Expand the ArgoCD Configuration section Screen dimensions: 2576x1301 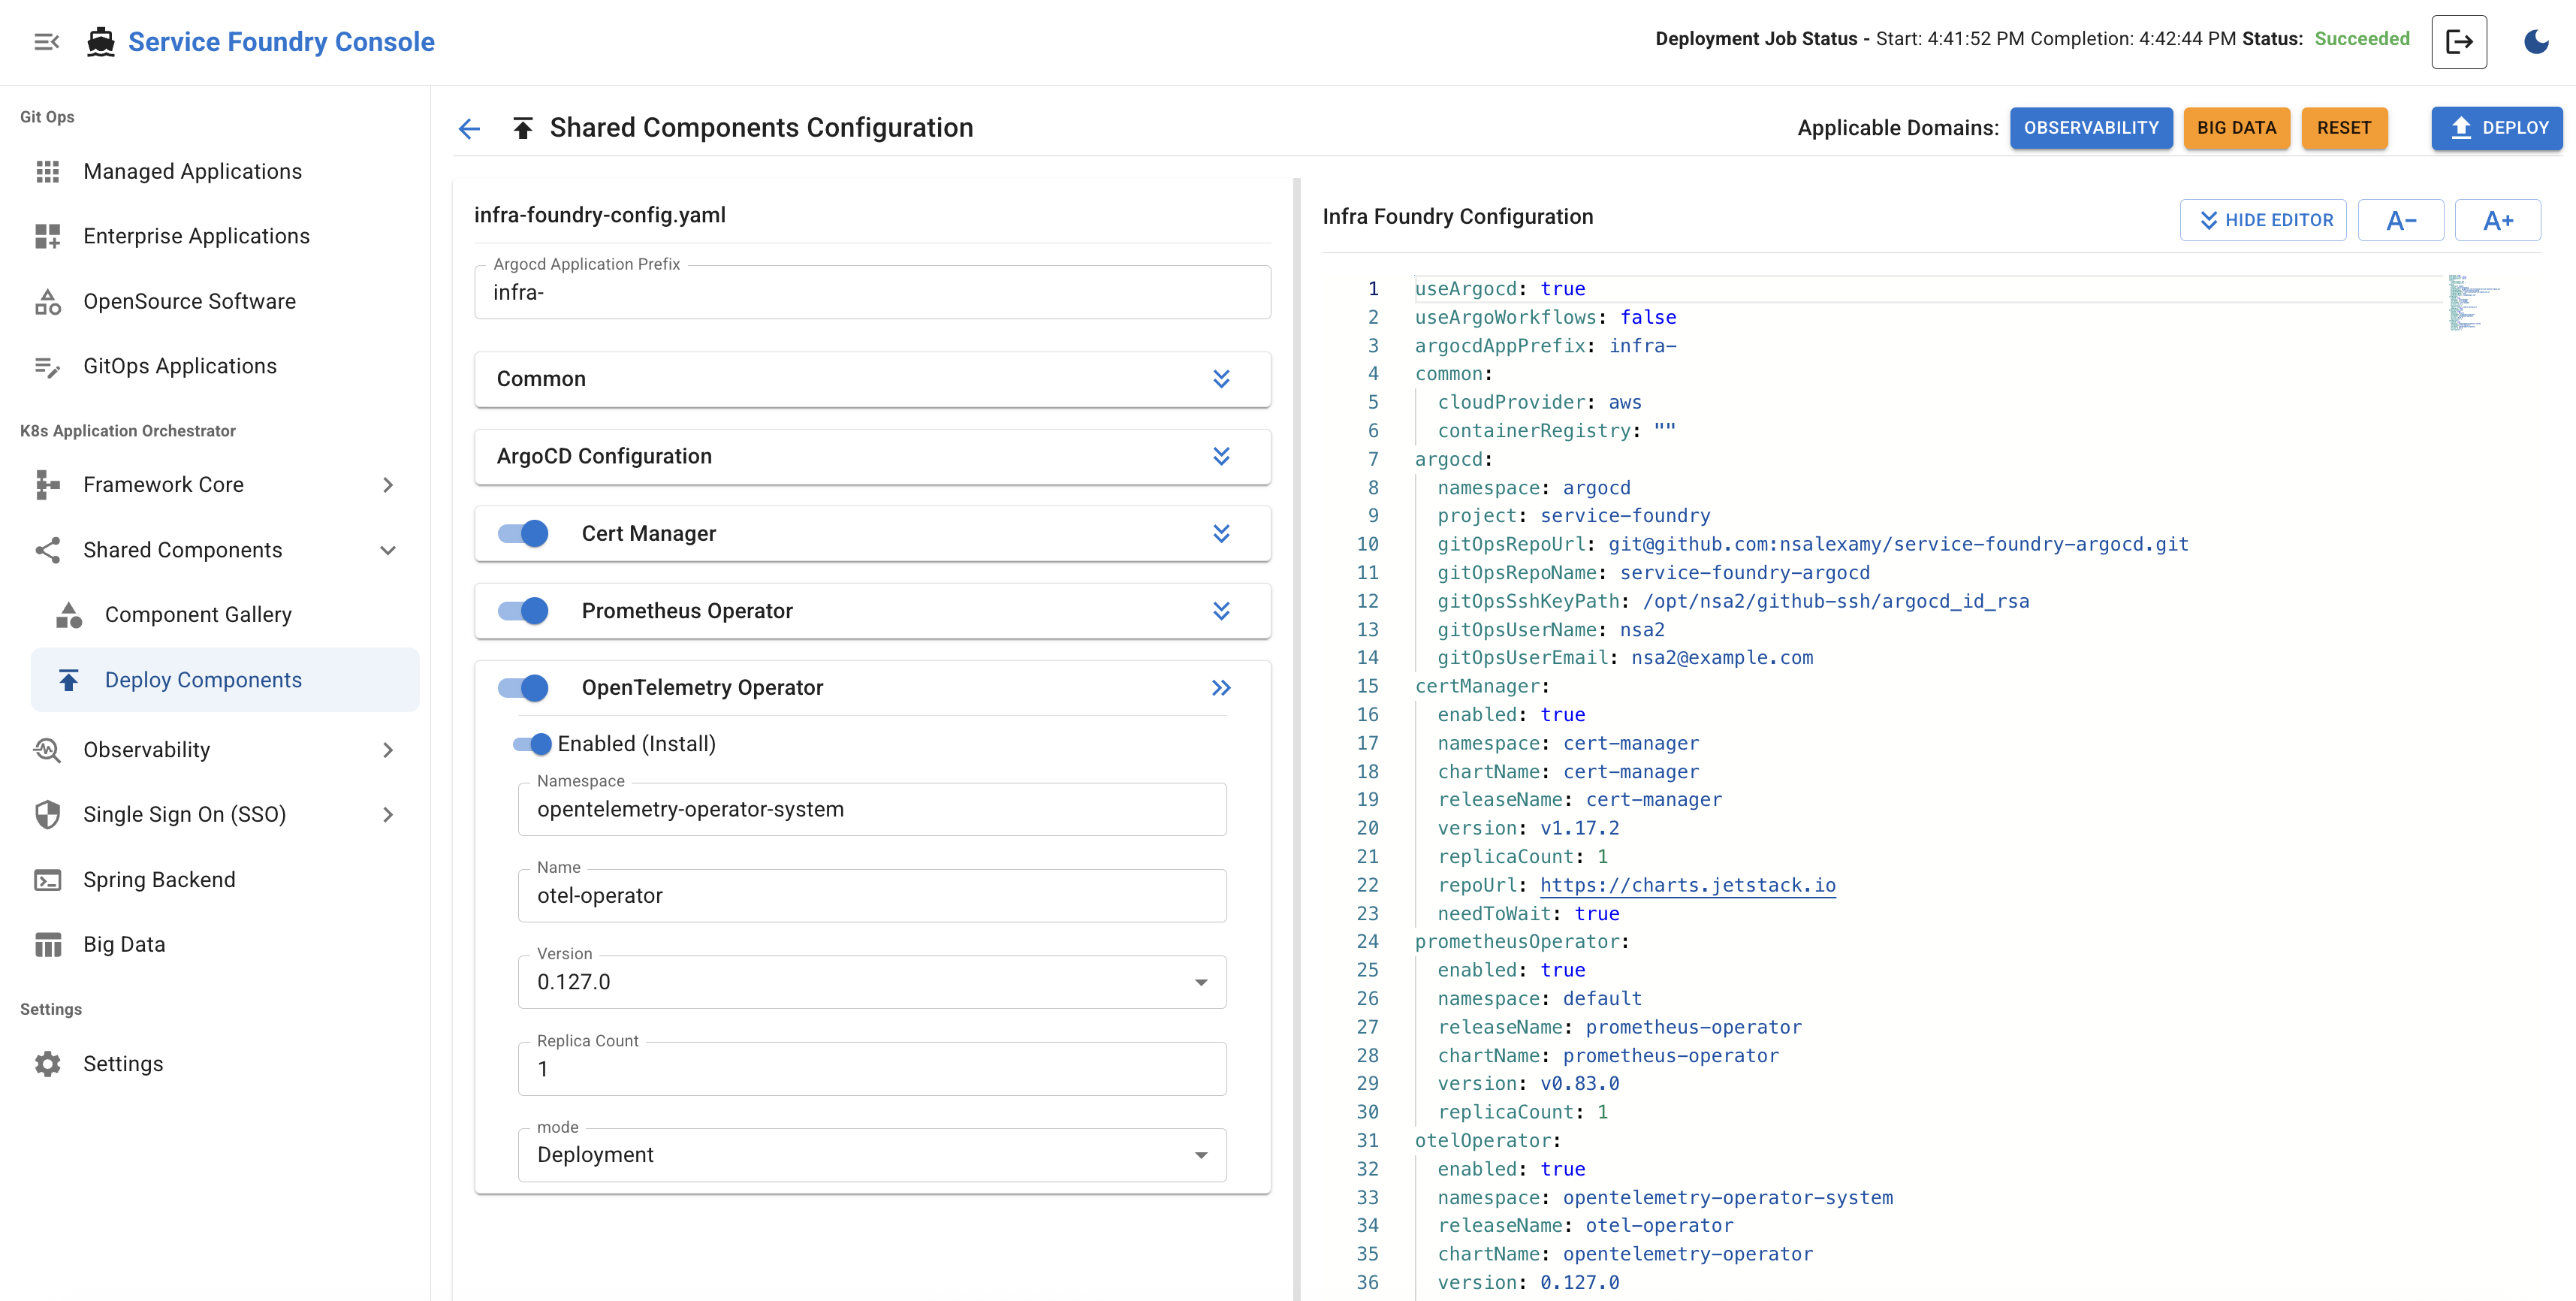[1221, 456]
